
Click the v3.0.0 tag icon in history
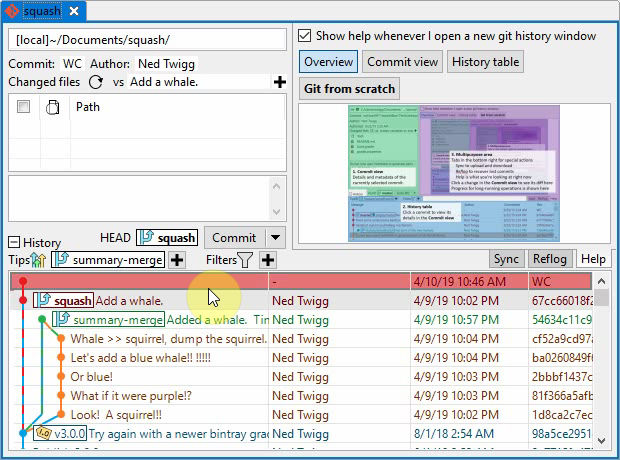(x=44, y=433)
